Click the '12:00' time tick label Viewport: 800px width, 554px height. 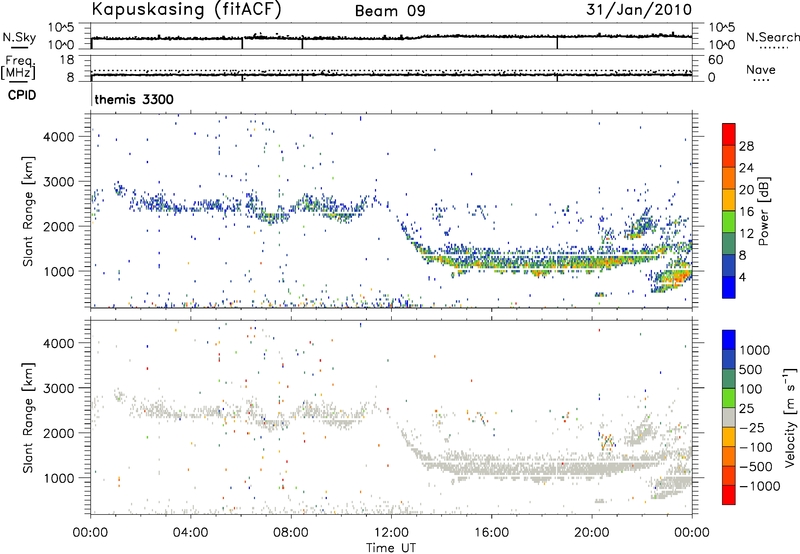pos(391,533)
